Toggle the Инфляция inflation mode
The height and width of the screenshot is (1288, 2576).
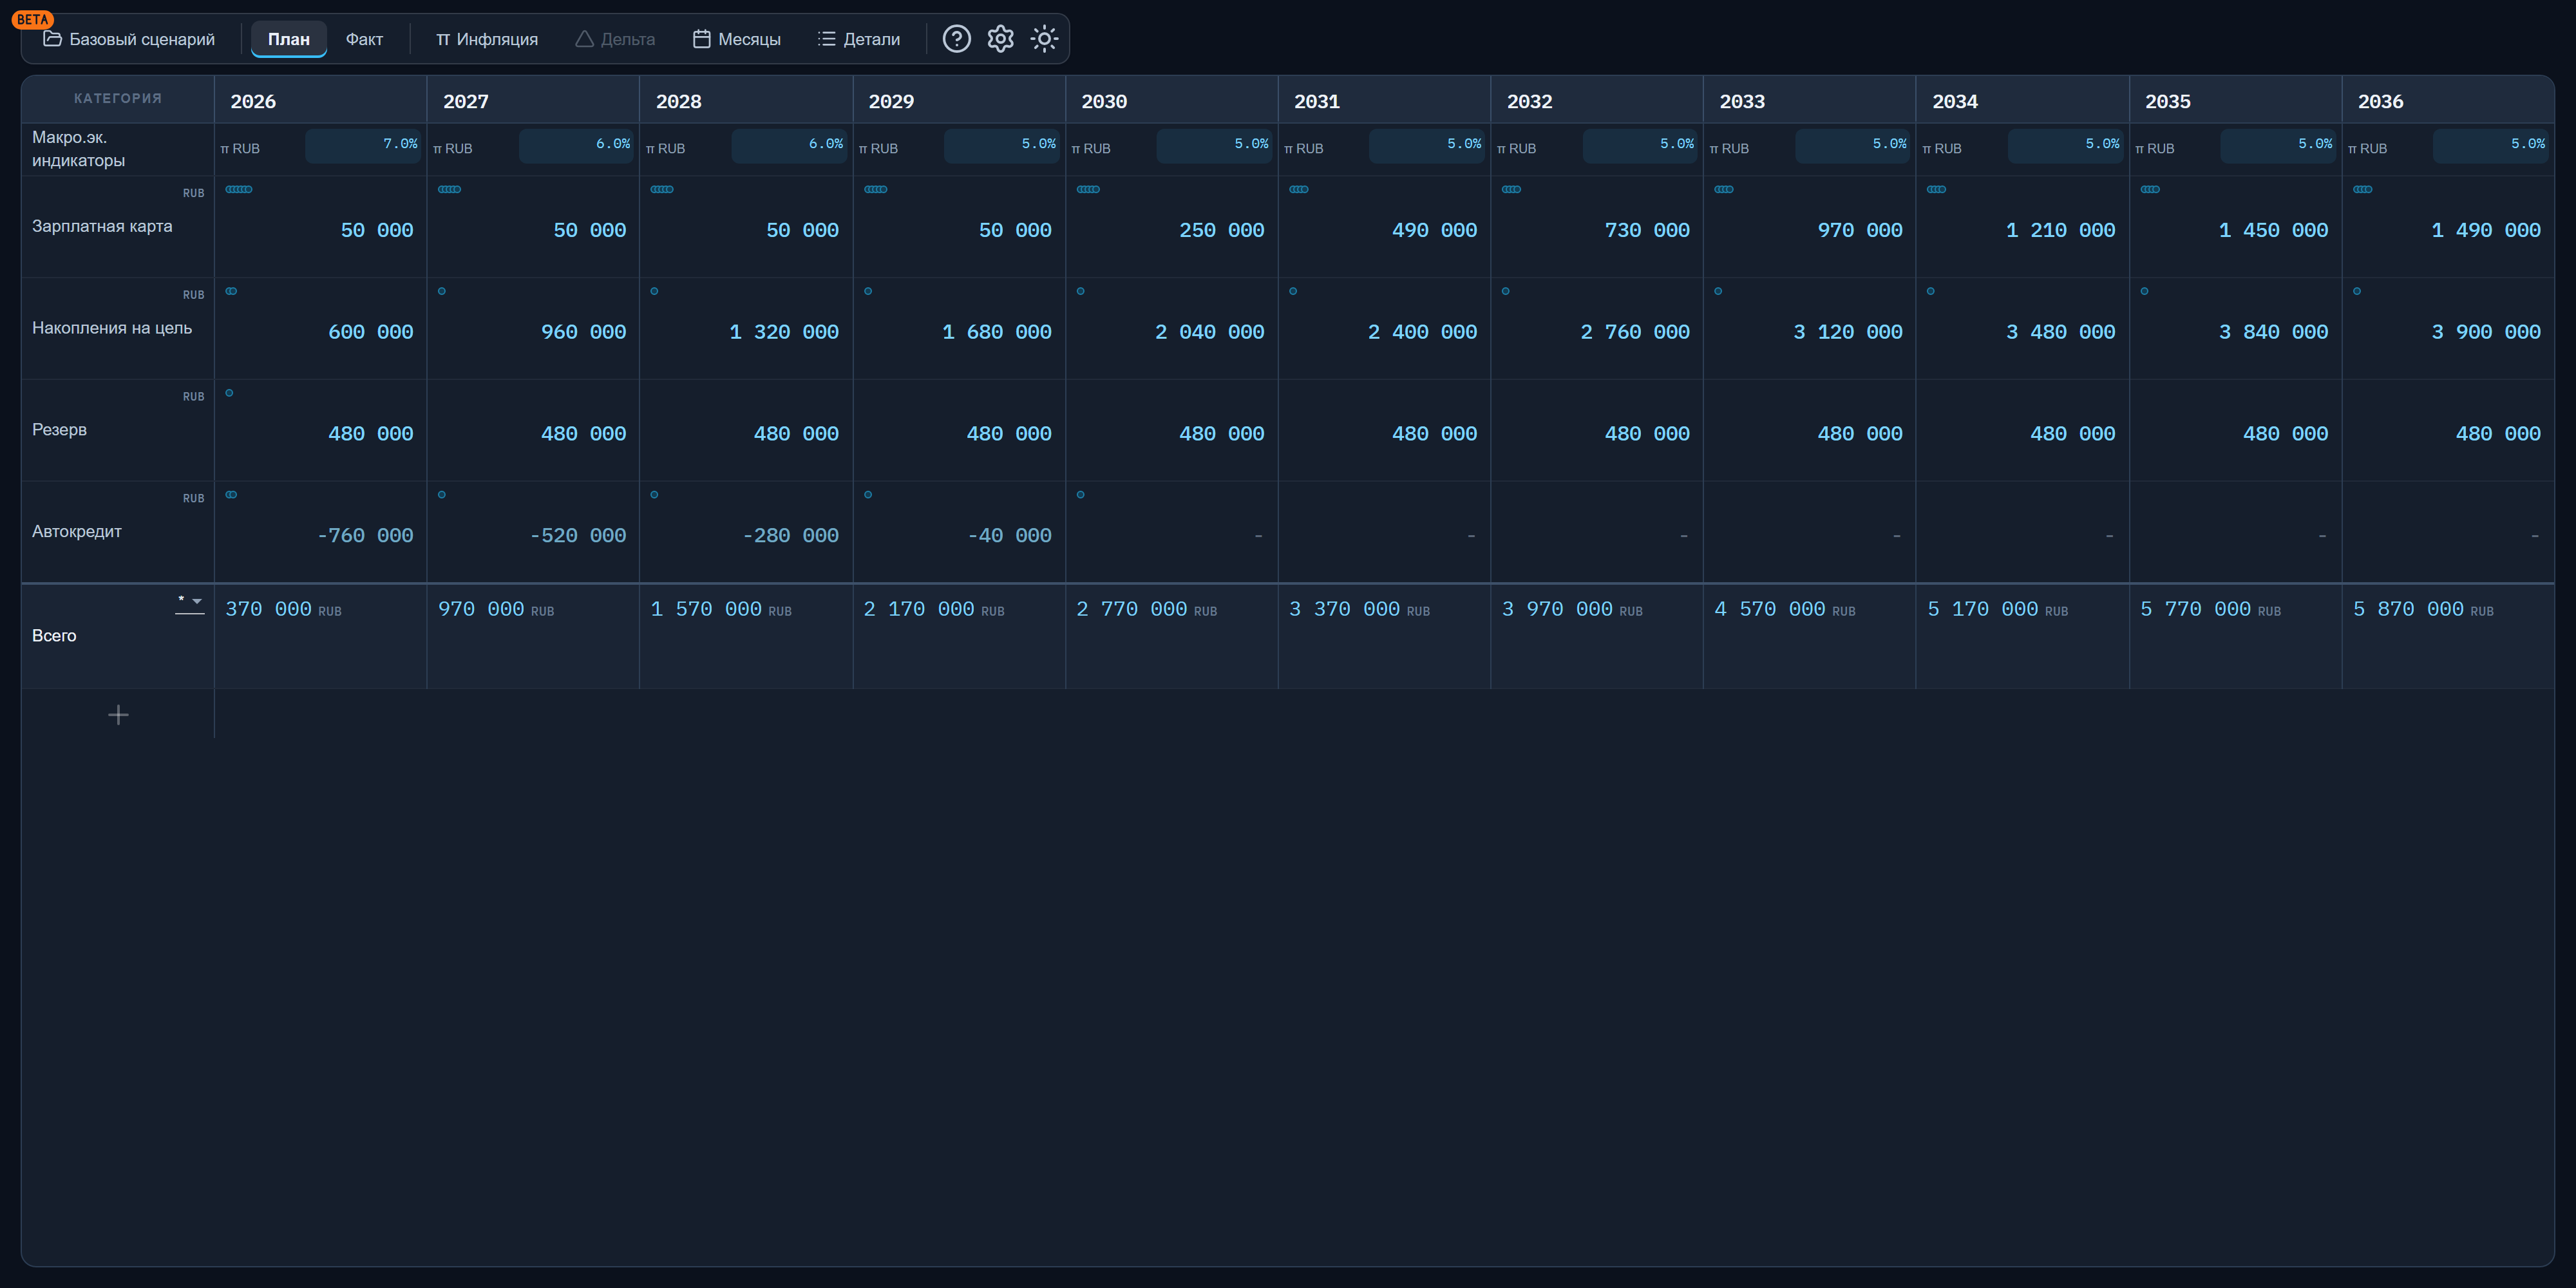point(487,39)
